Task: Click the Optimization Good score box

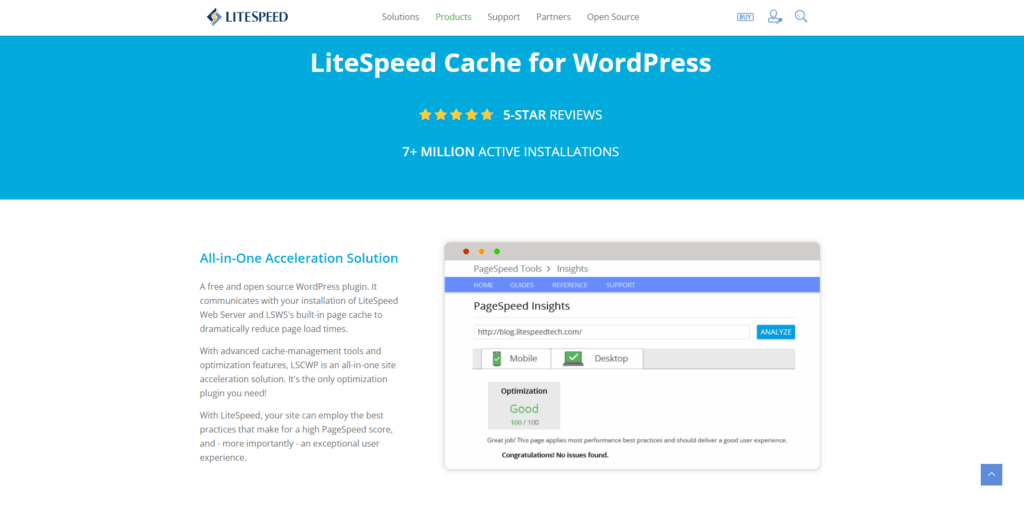Action: coord(524,406)
